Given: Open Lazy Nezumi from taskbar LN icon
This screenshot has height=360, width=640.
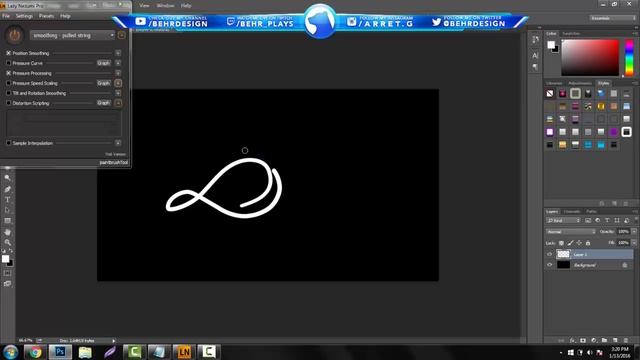Looking at the screenshot, I should pos(184,352).
